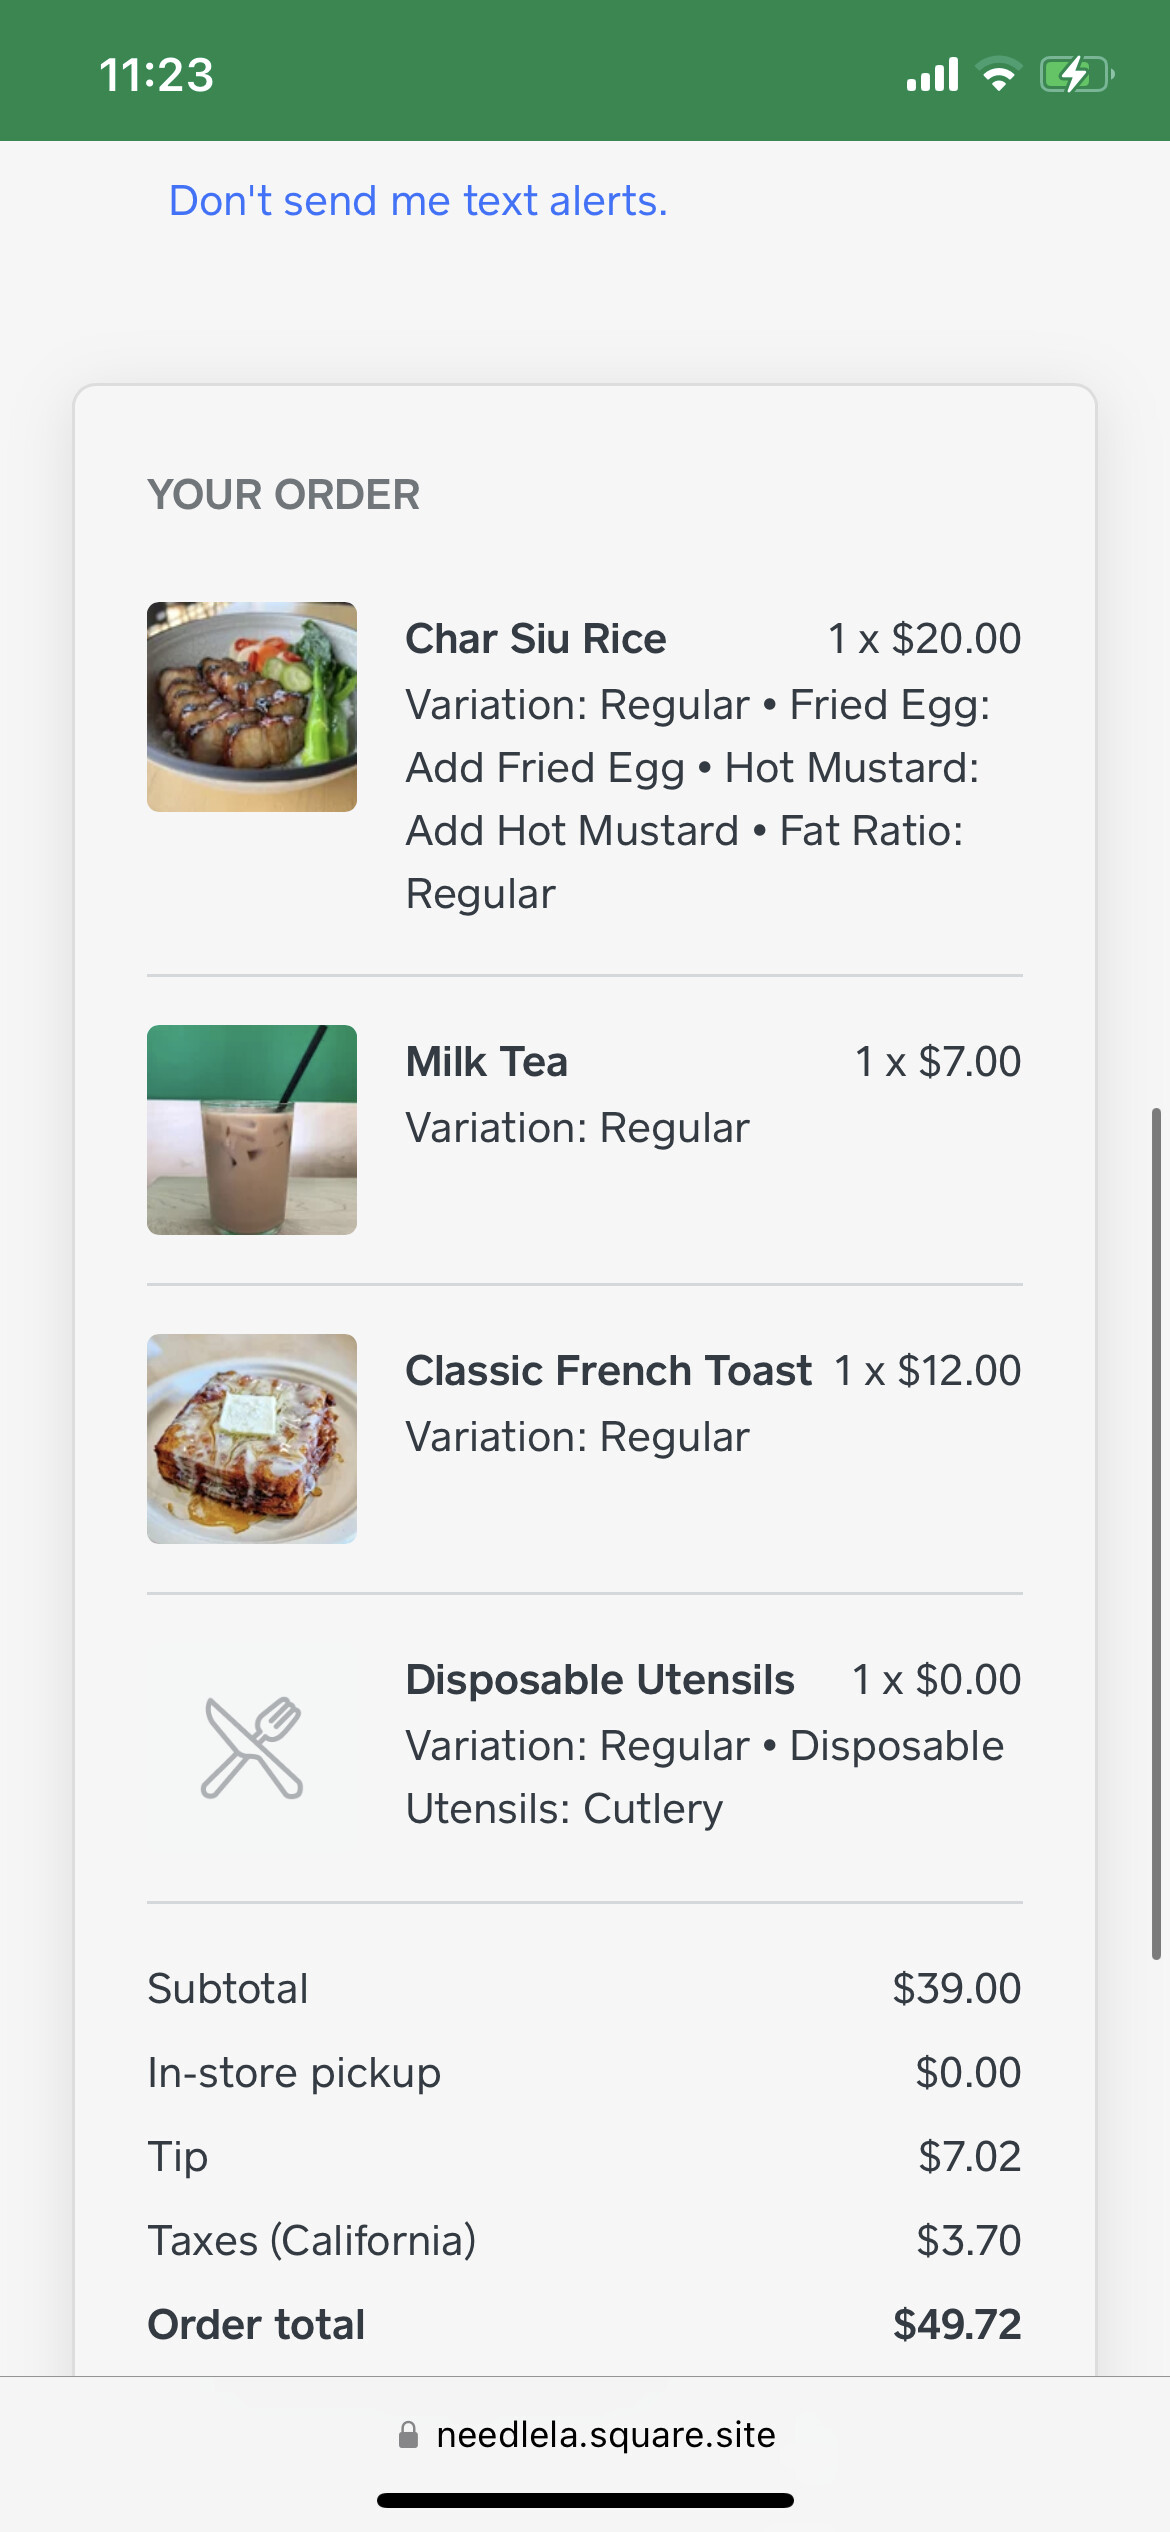Tap the cellular signal bars icon
The height and width of the screenshot is (2532, 1170).
tap(932, 75)
